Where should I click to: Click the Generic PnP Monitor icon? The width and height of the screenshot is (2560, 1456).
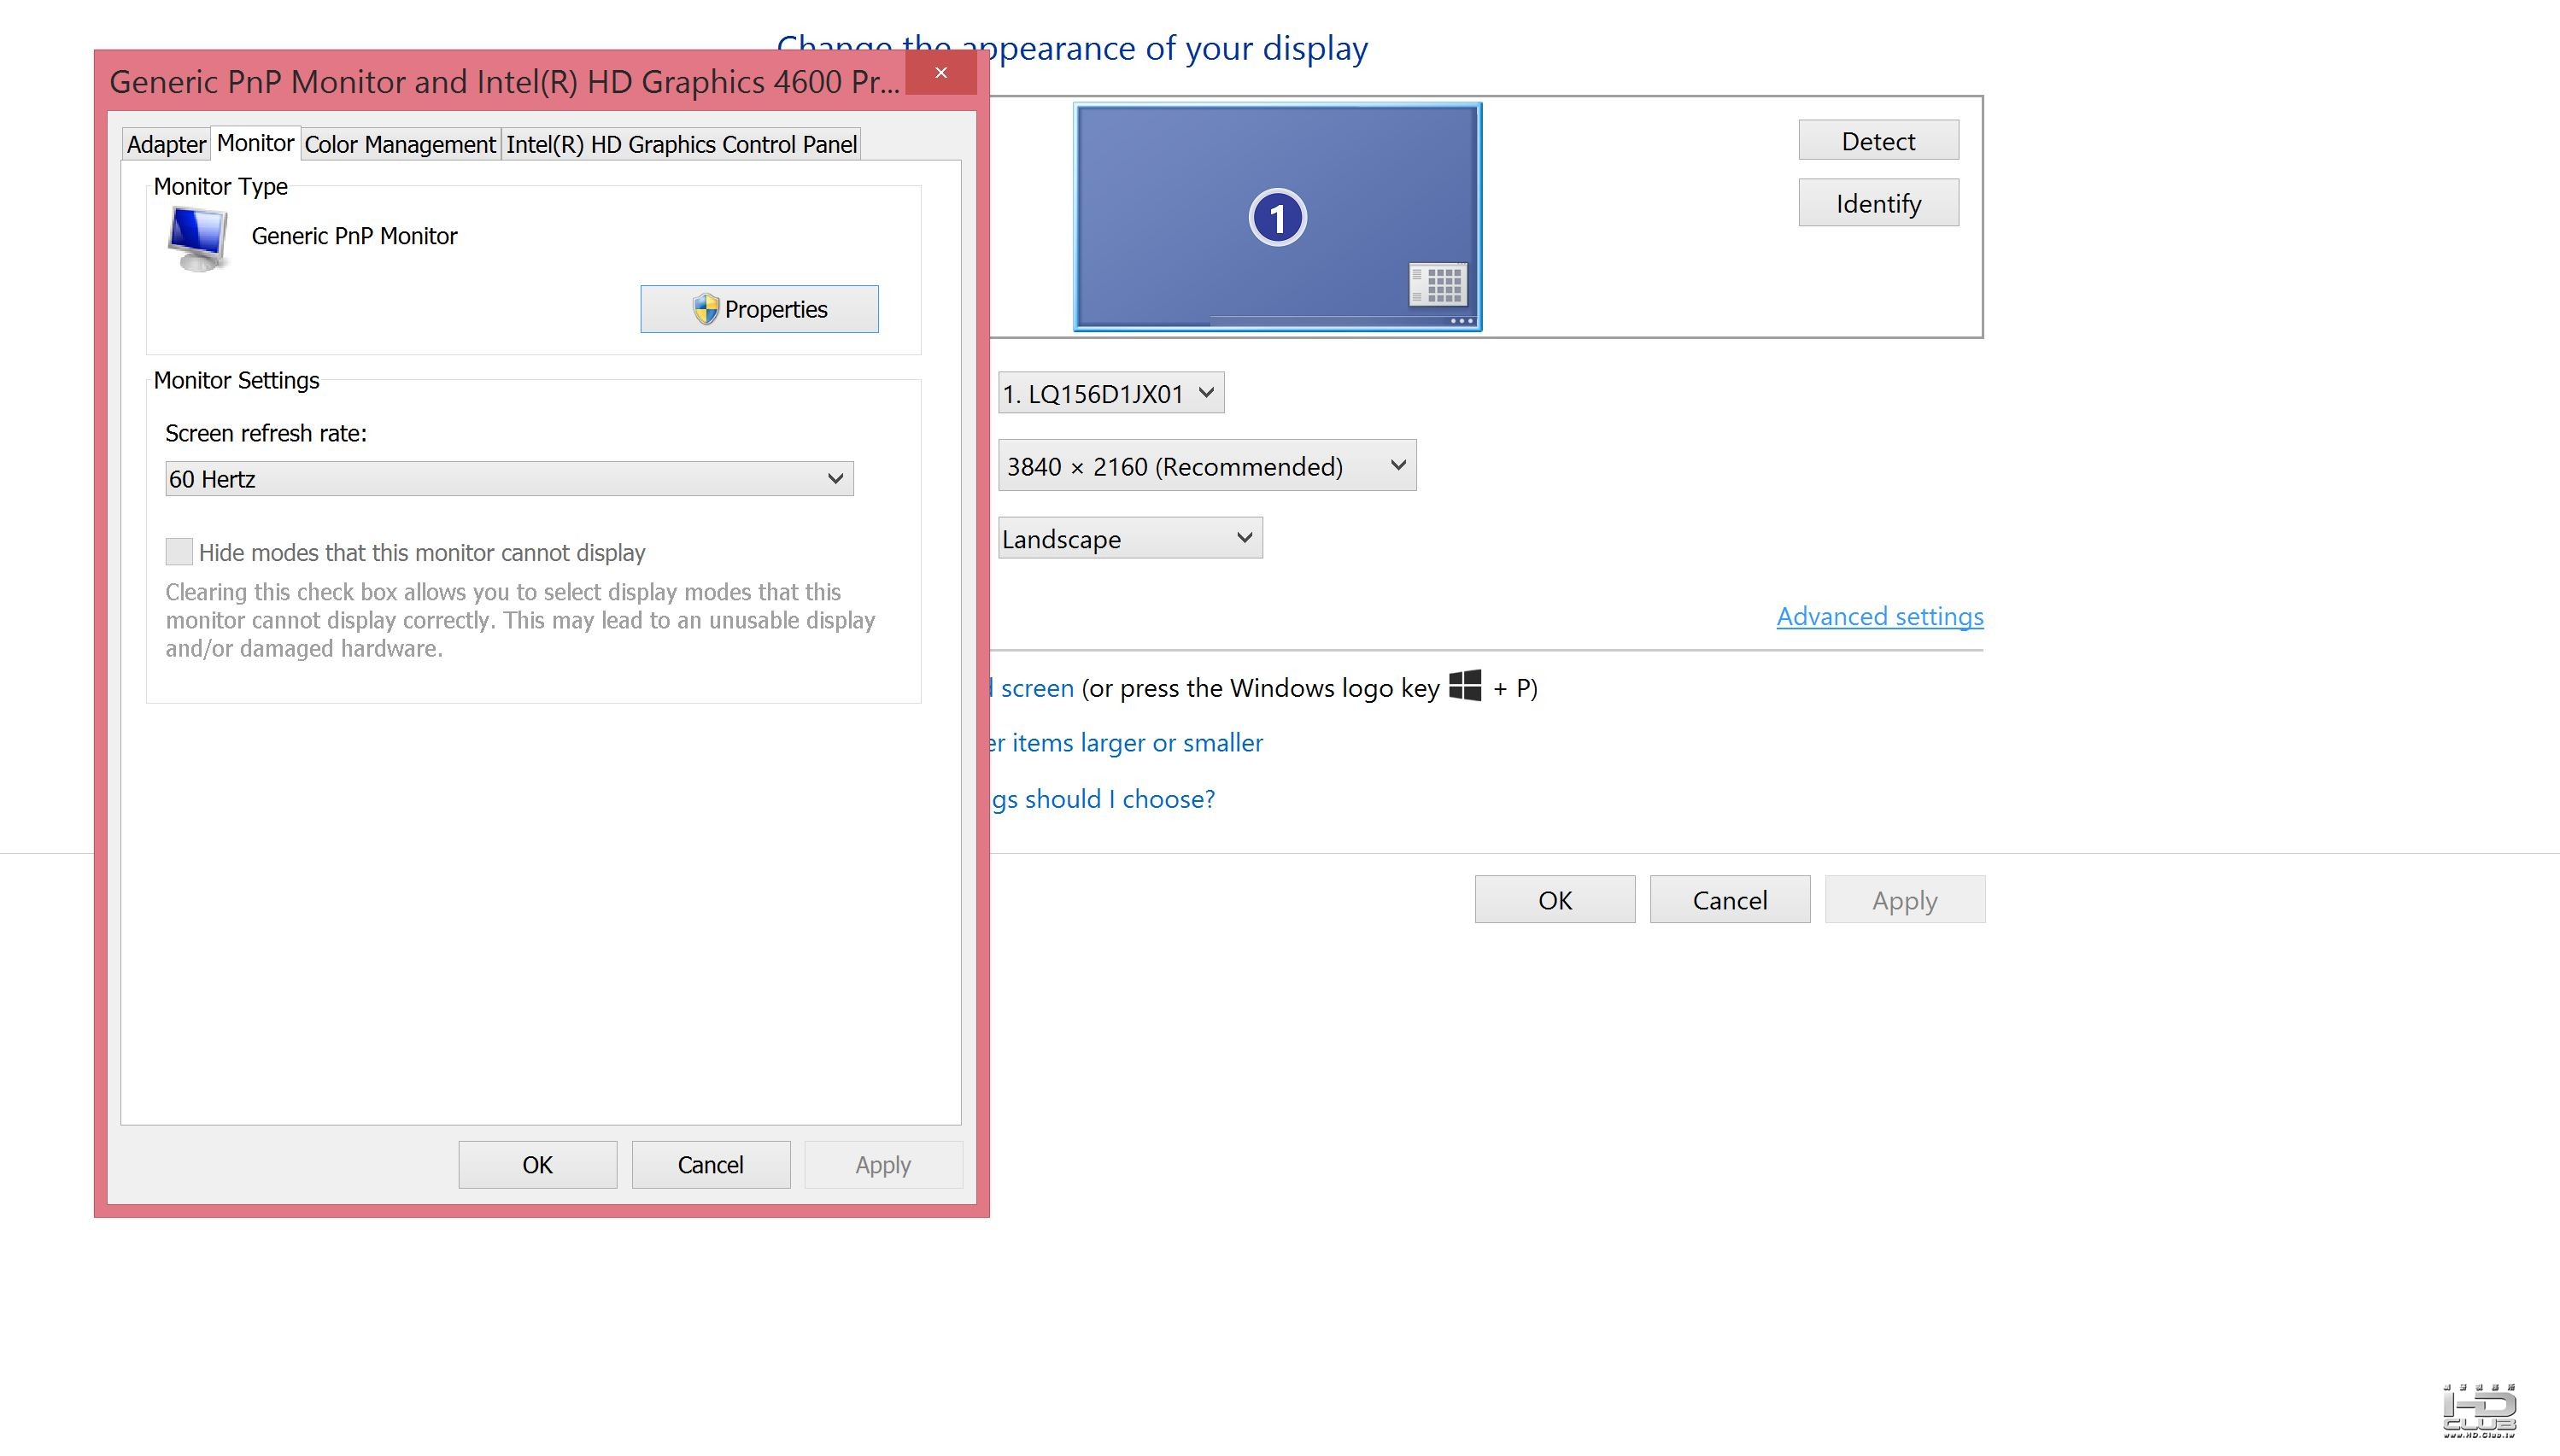coord(199,238)
